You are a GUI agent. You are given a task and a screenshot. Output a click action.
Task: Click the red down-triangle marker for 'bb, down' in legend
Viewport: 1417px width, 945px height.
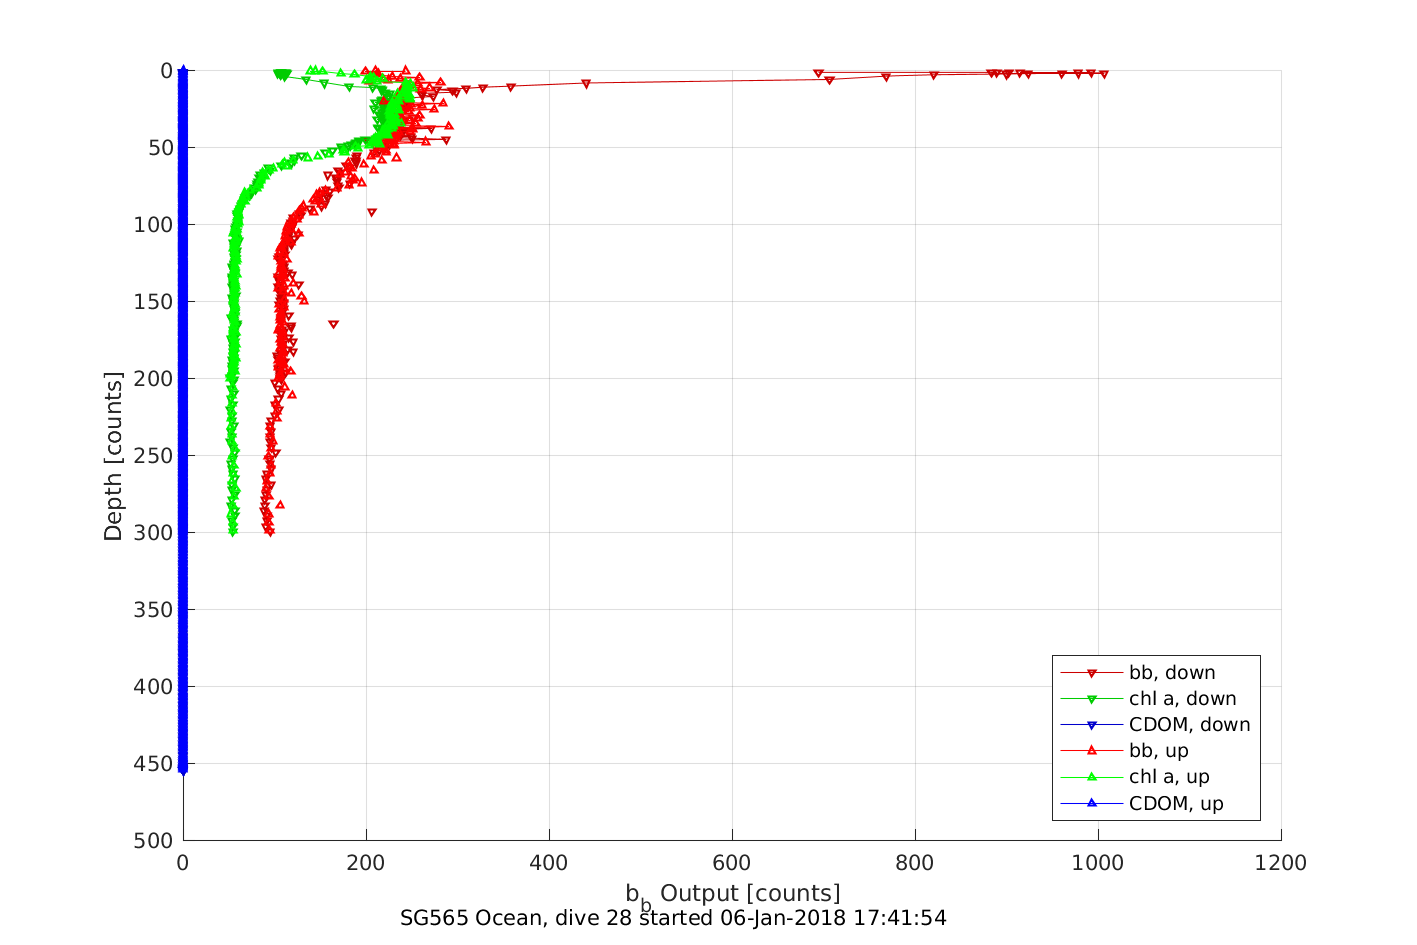point(1092,673)
